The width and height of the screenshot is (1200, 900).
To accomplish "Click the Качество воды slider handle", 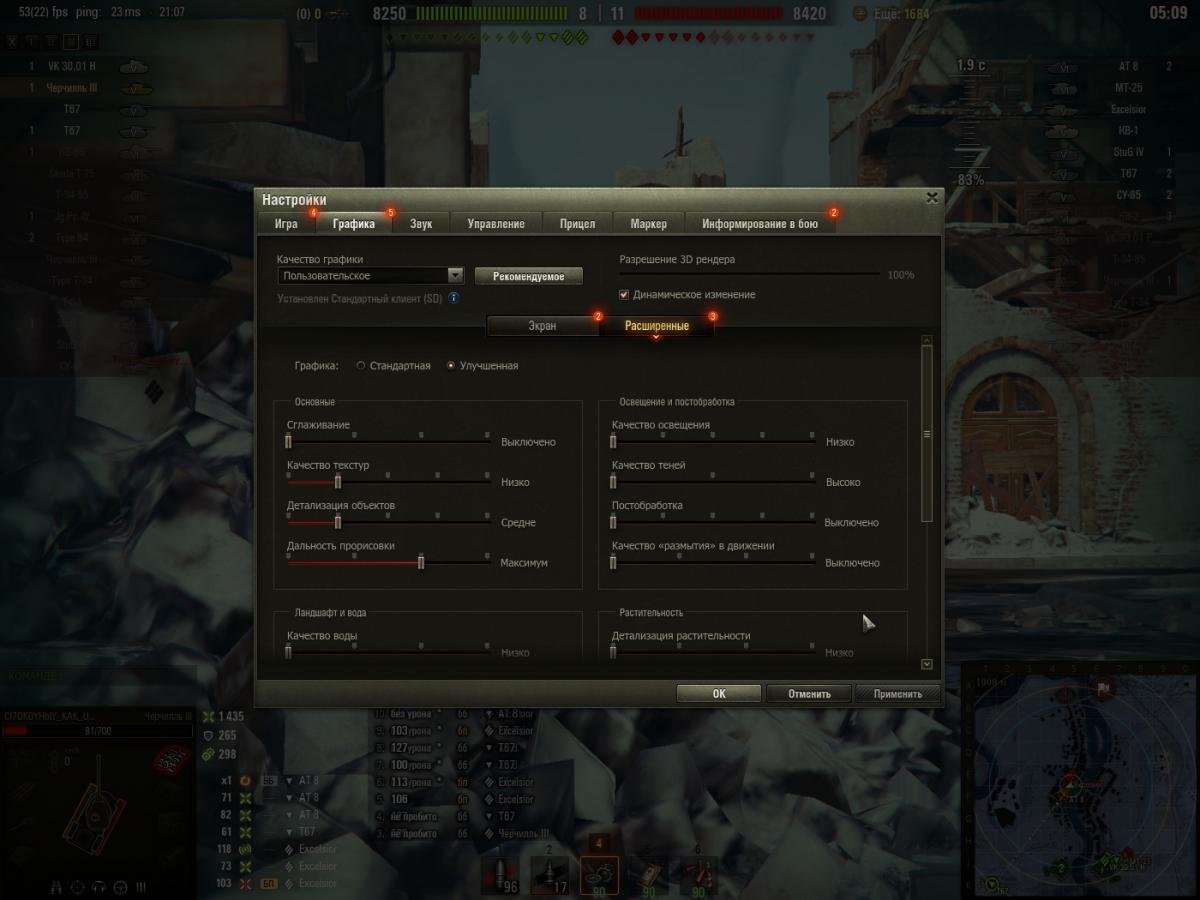I will tap(288, 652).
